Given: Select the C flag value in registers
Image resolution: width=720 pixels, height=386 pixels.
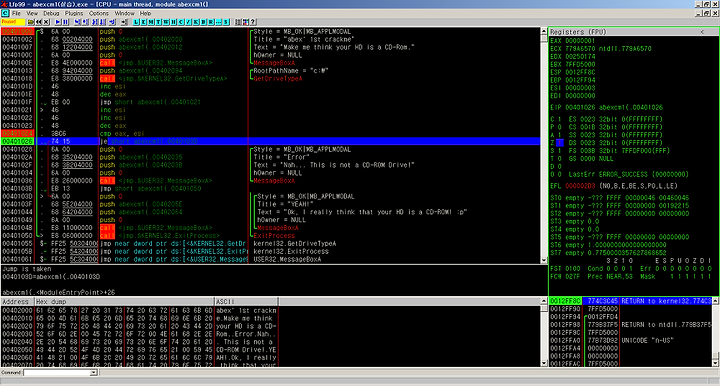Looking at the screenshot, I should click(x=560, y=119).
